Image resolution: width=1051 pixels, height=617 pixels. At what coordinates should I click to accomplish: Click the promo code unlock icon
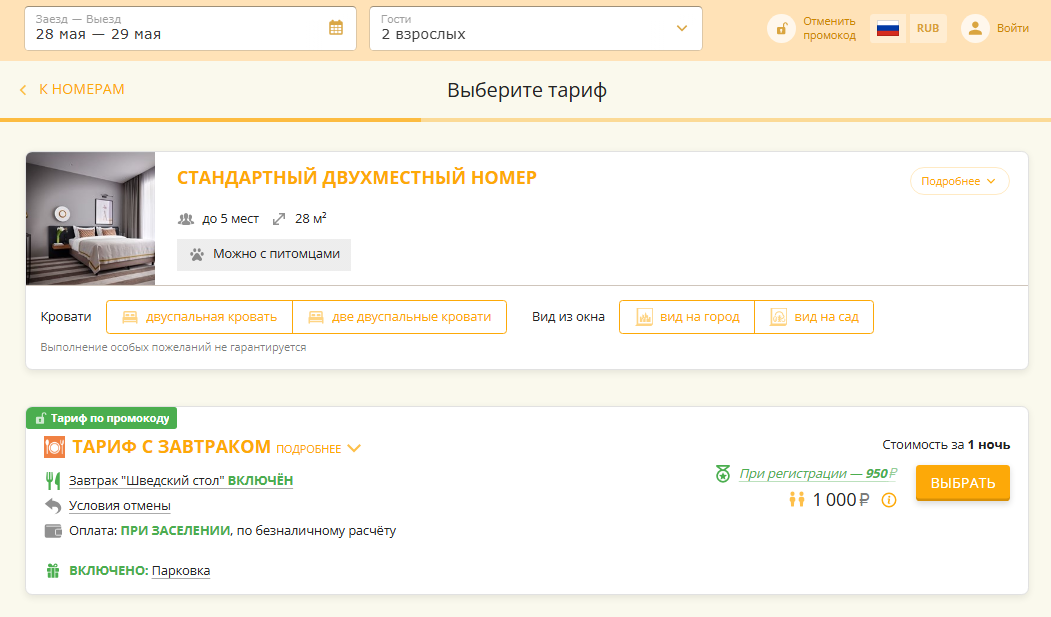(782, 28)
